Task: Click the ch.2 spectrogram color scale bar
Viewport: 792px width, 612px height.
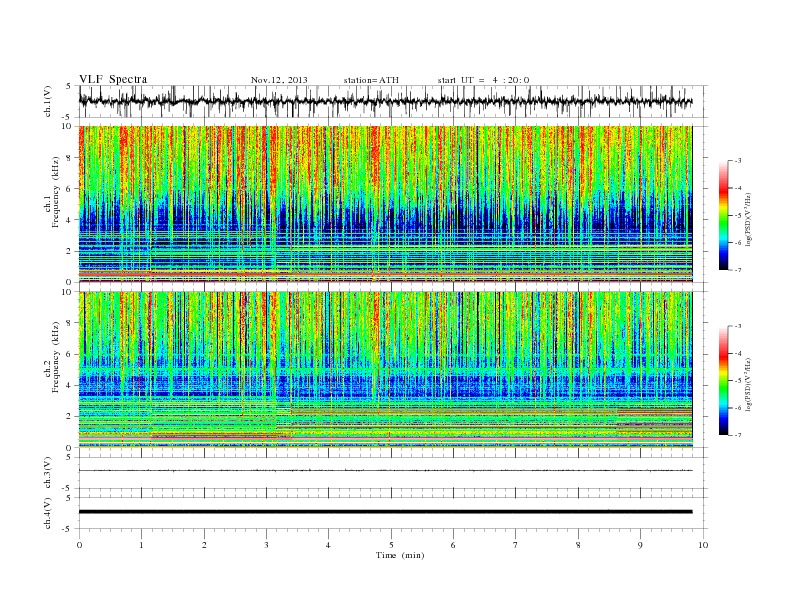Action: tap(723, 380)
